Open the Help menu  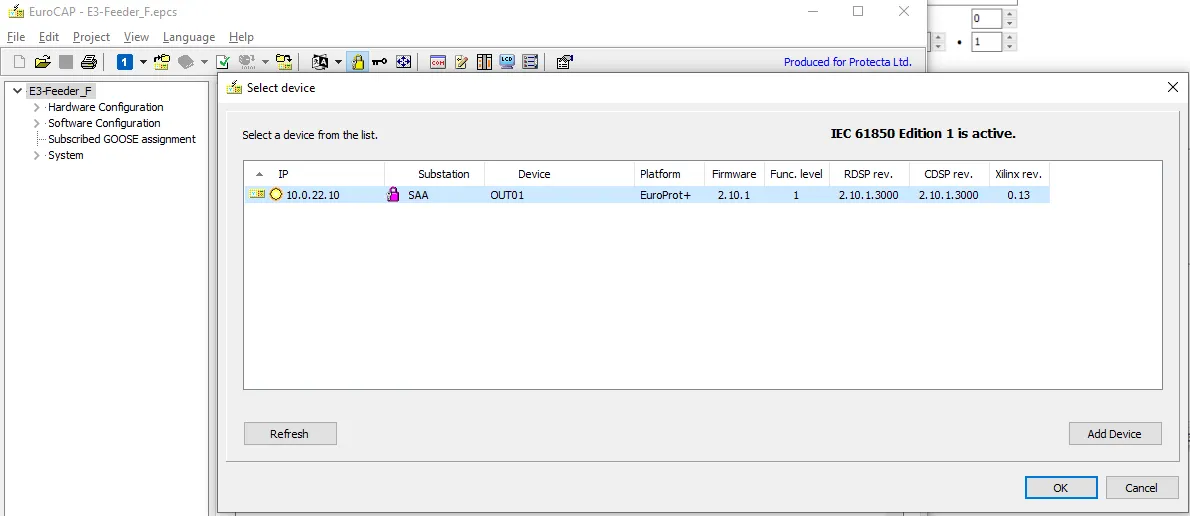point(241,36)
